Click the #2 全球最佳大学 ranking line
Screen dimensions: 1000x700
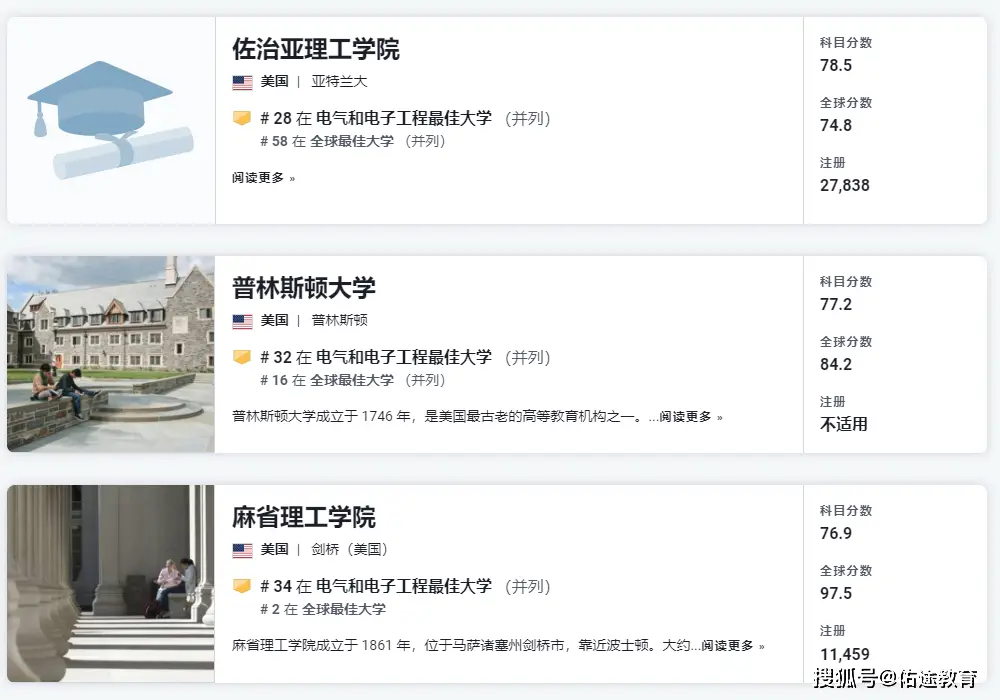pos(322,609)
